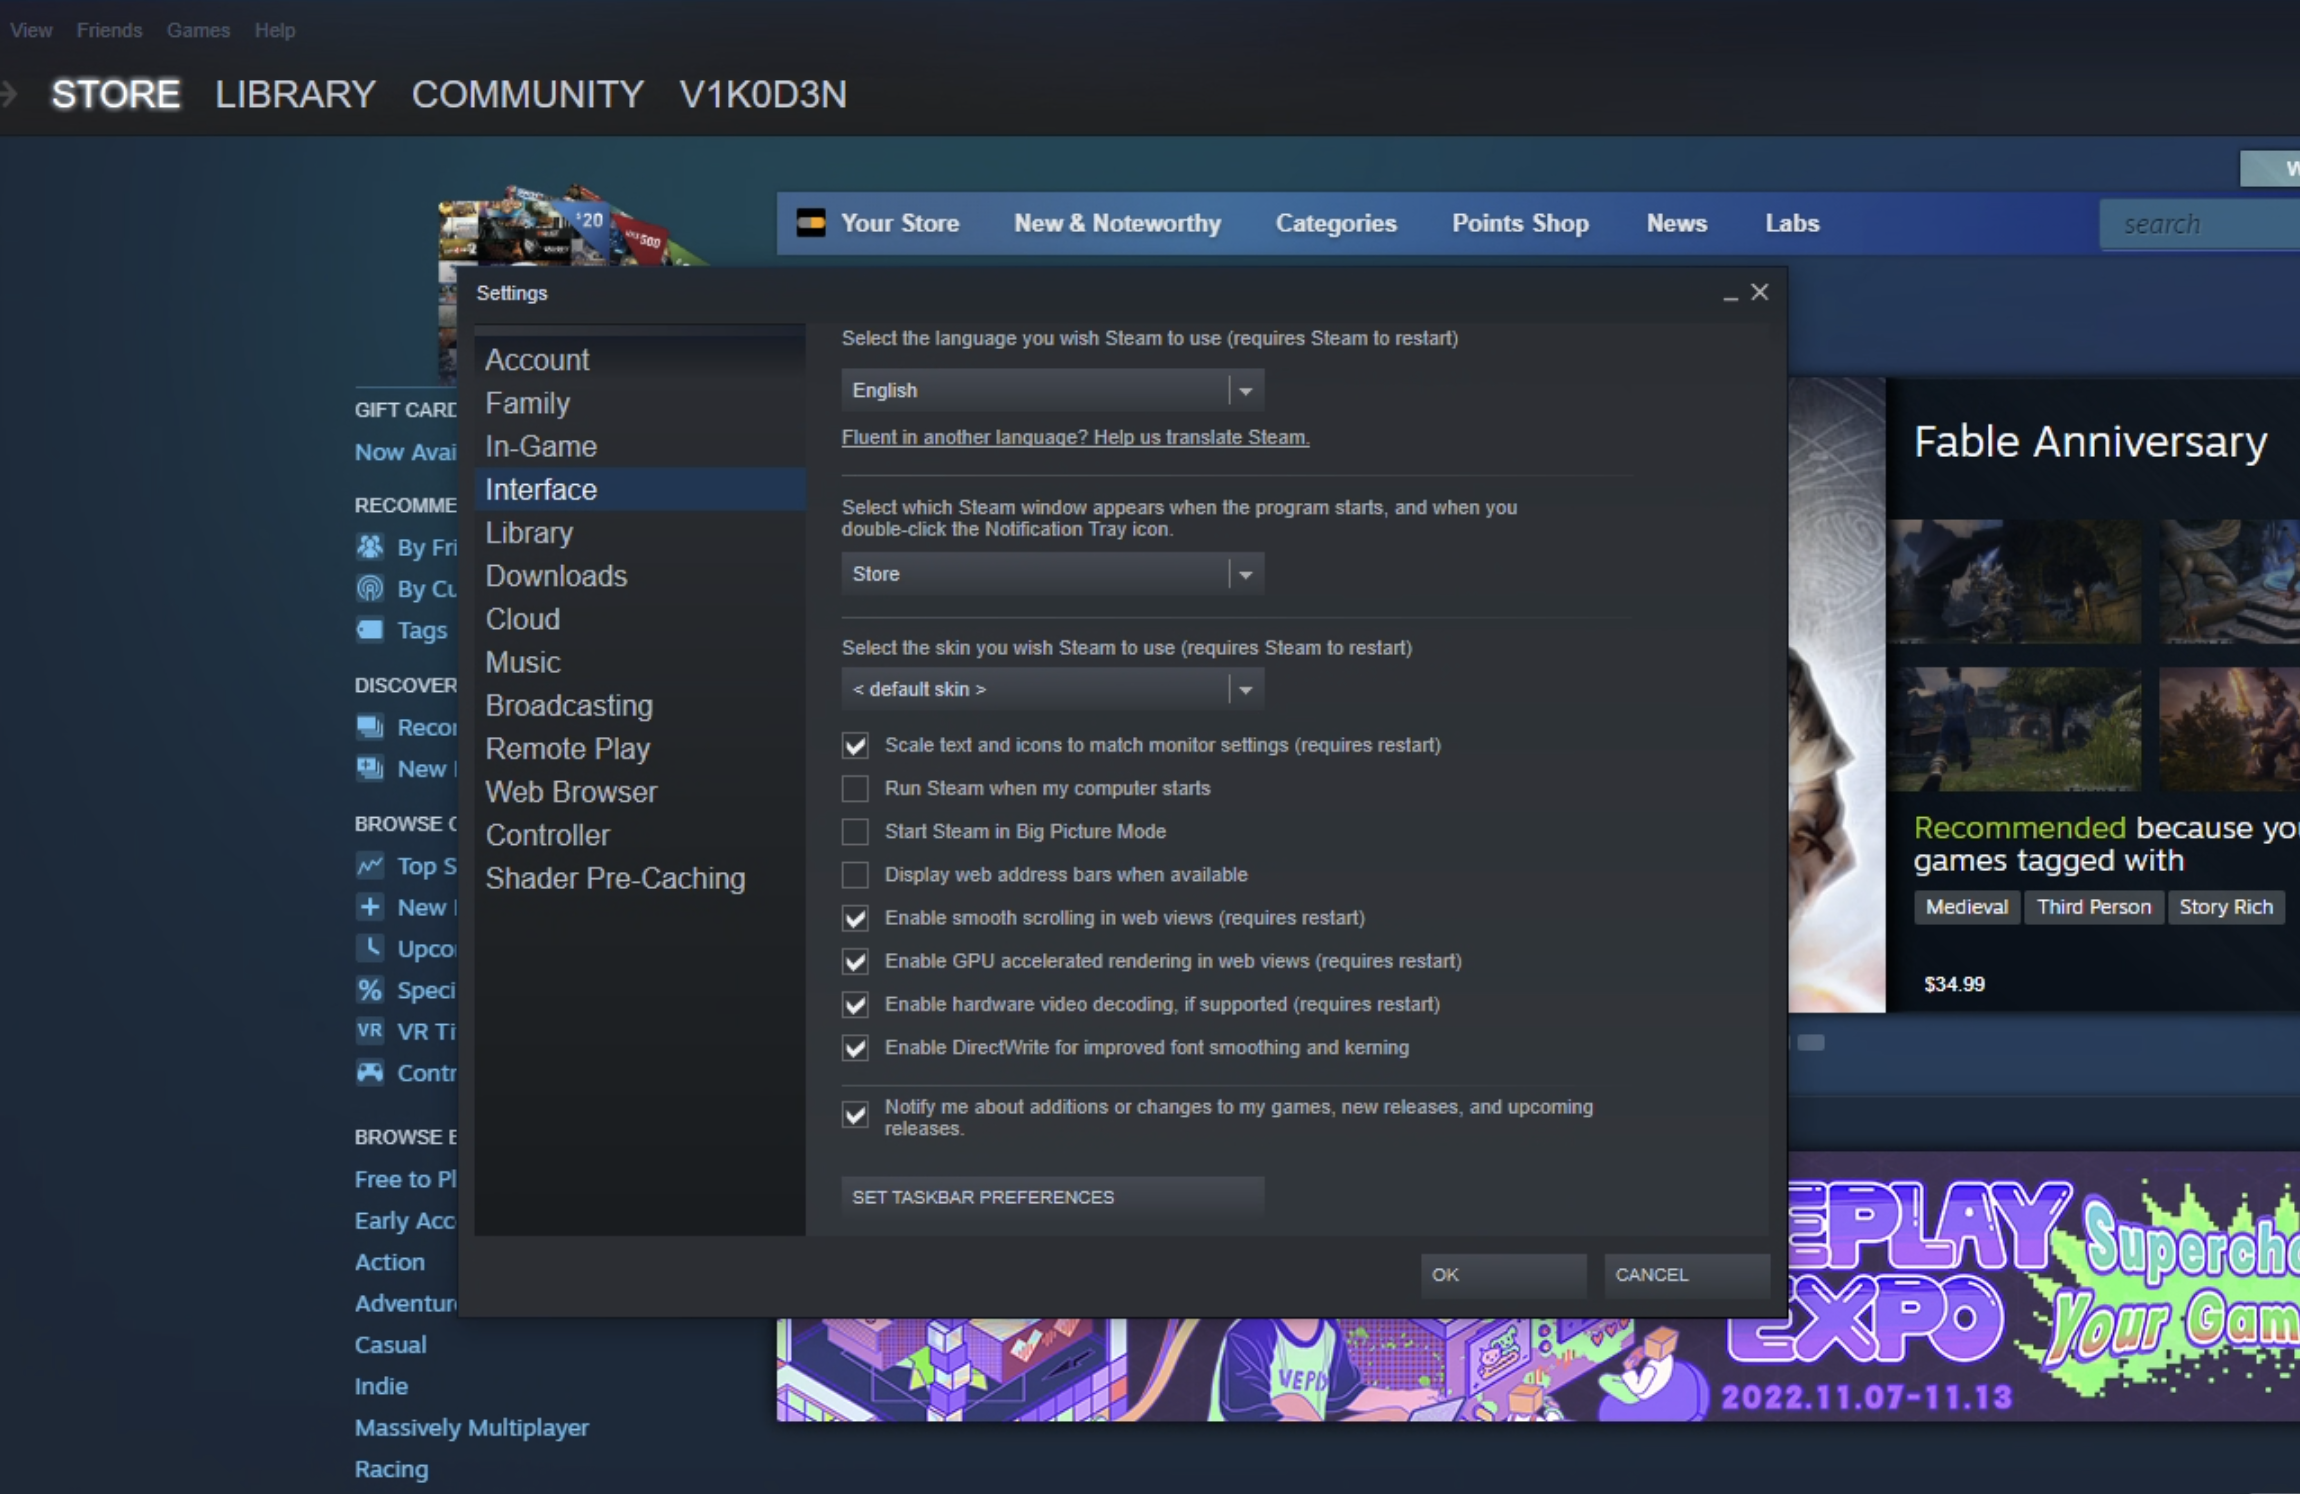Viewport: 2300px width, 1494px height.
Task: Enable Display web address bars when available
Action: coord(855,874)
